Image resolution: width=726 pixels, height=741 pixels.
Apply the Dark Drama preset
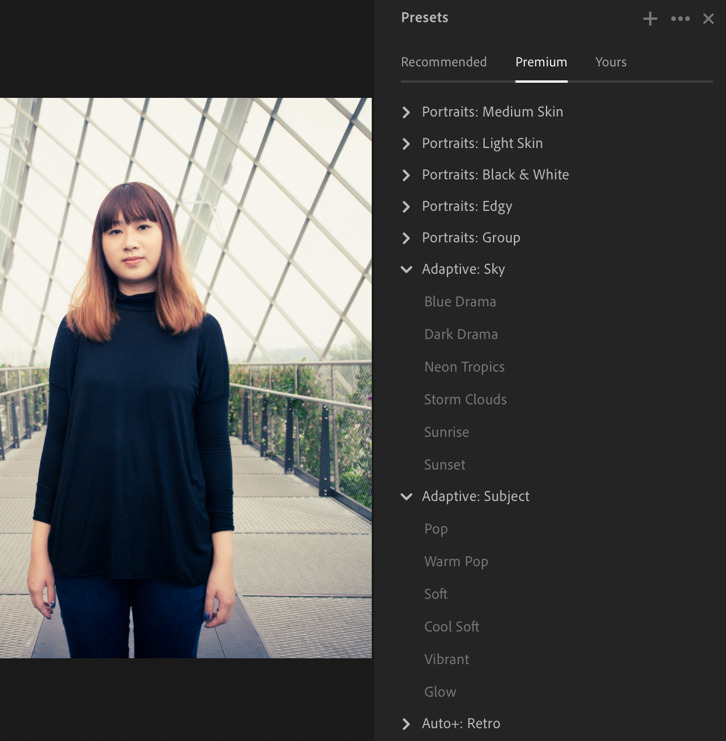pyautogui.click(x=461, y=334)
